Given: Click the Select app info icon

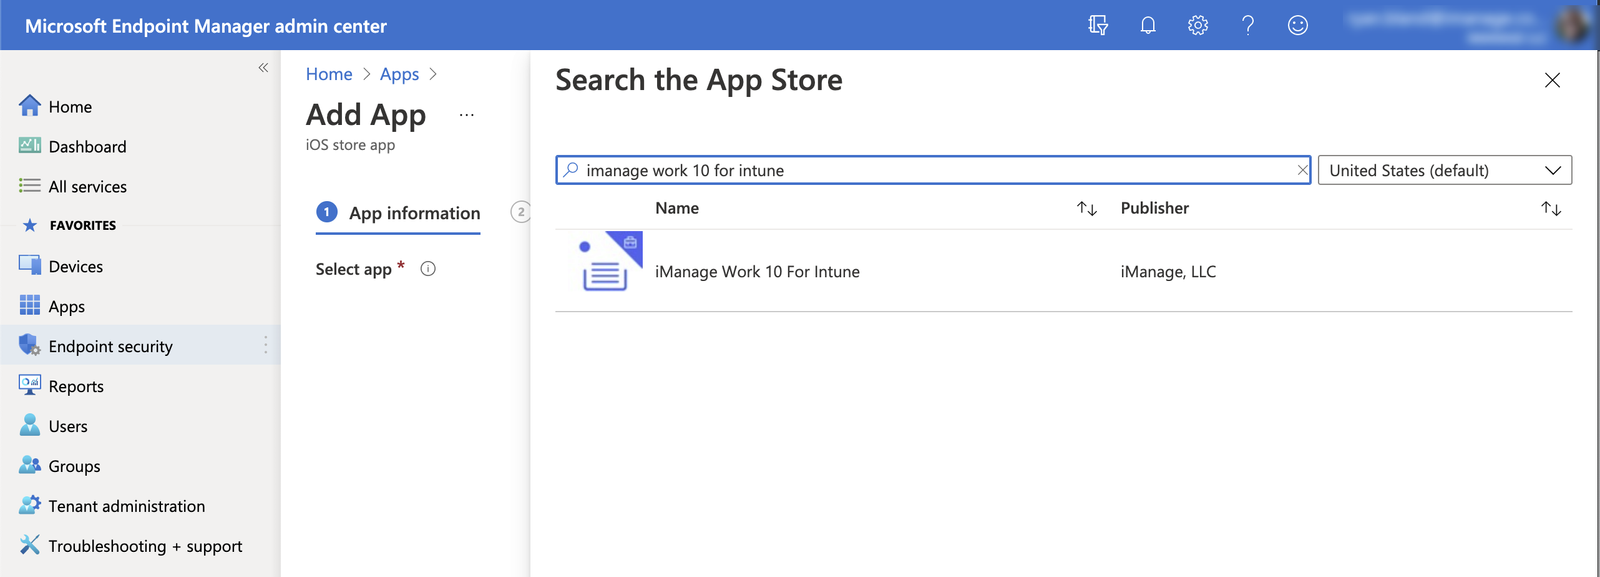Looking at the screenshot, I should point(428,268).
